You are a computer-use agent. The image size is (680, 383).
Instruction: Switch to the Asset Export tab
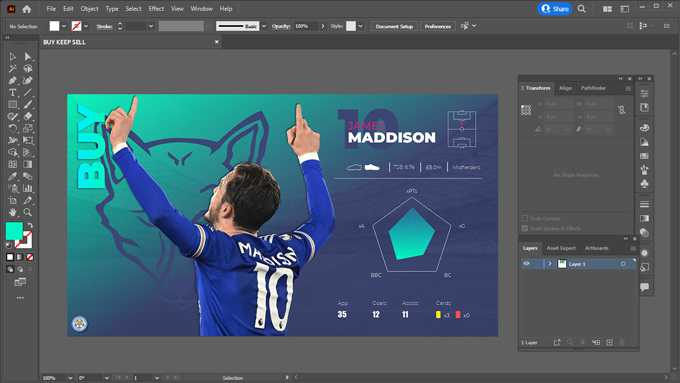pos(561,248)
